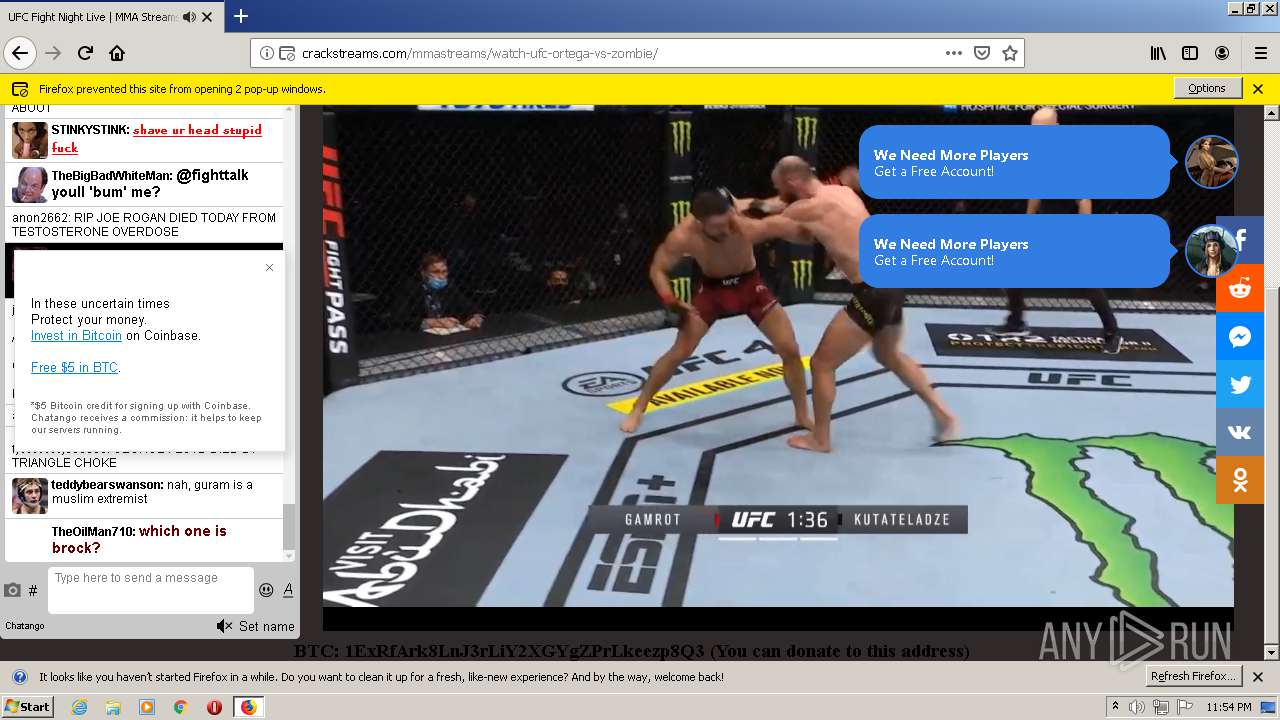Close the Coinbase ad popup

(x=269, y=267)
